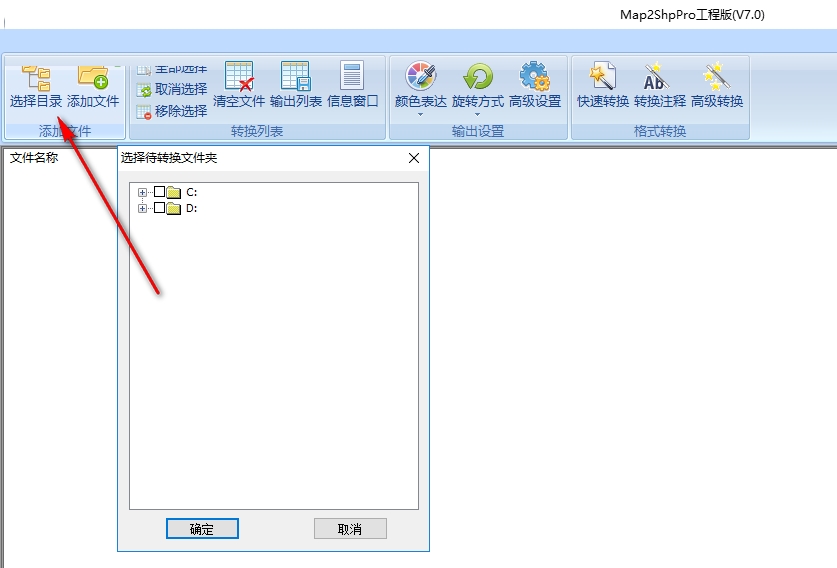This screenshot has height=568, width=837.
Task: Close the 选择待转换文件夹 dialog
Action: tap(414, 158)
